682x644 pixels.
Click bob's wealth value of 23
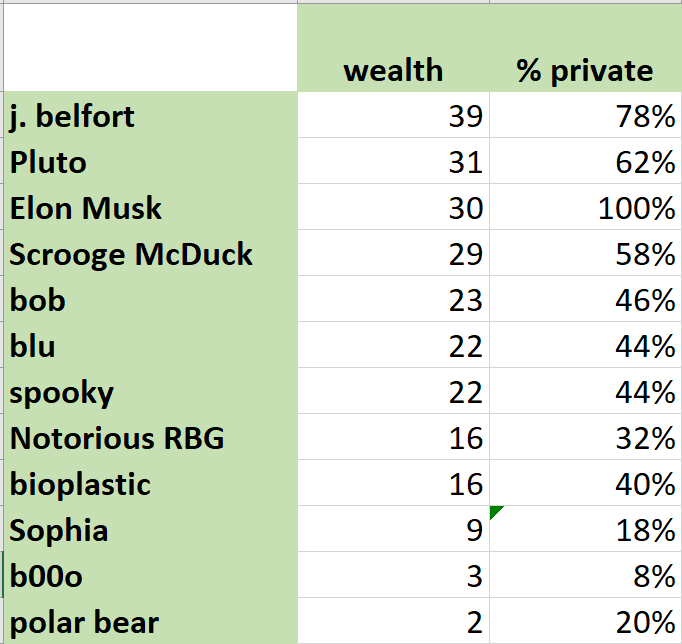coord(393,300)
